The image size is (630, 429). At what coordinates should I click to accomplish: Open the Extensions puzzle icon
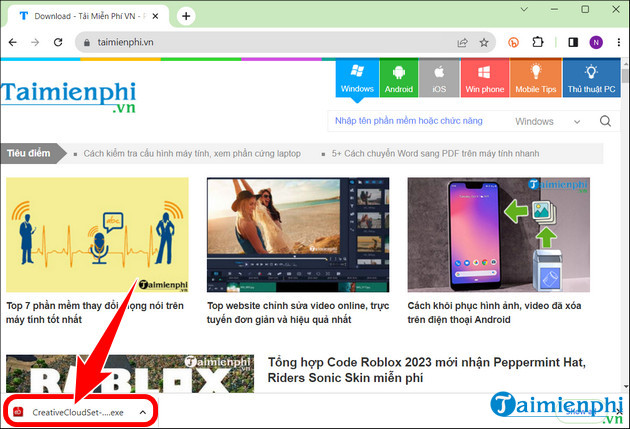pos(538,42)
